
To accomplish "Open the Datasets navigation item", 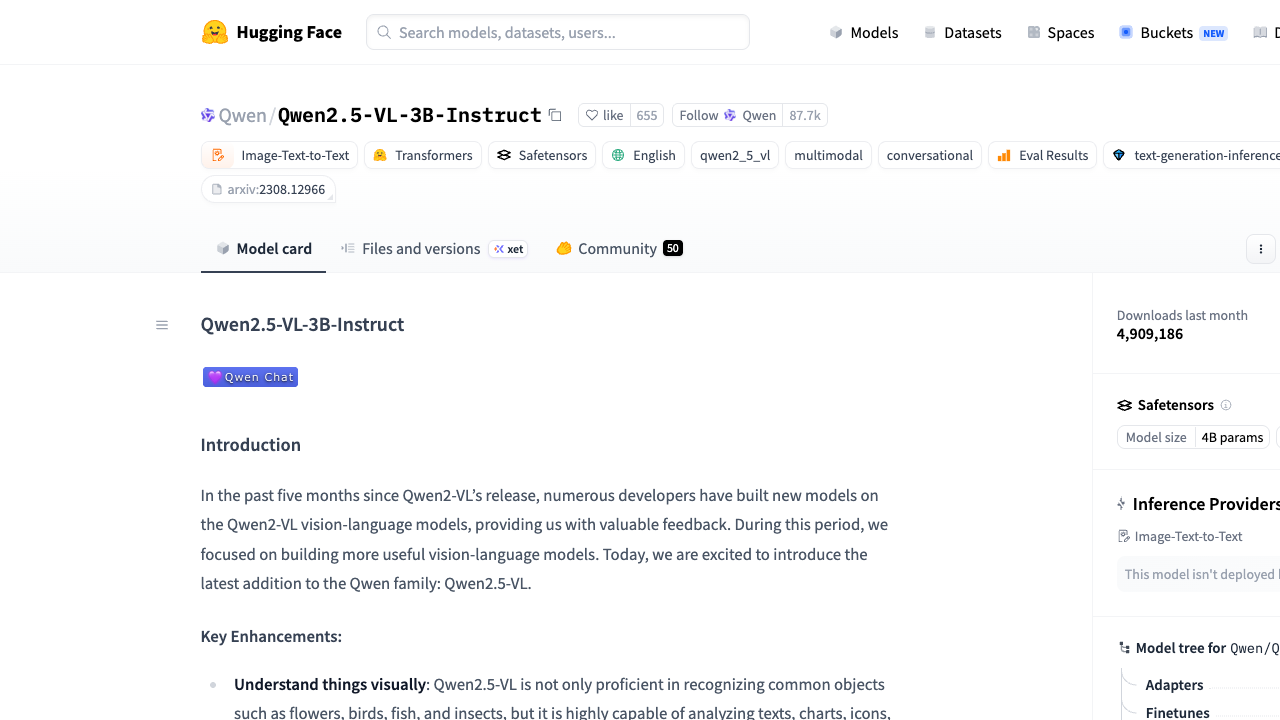I will 962,33.
